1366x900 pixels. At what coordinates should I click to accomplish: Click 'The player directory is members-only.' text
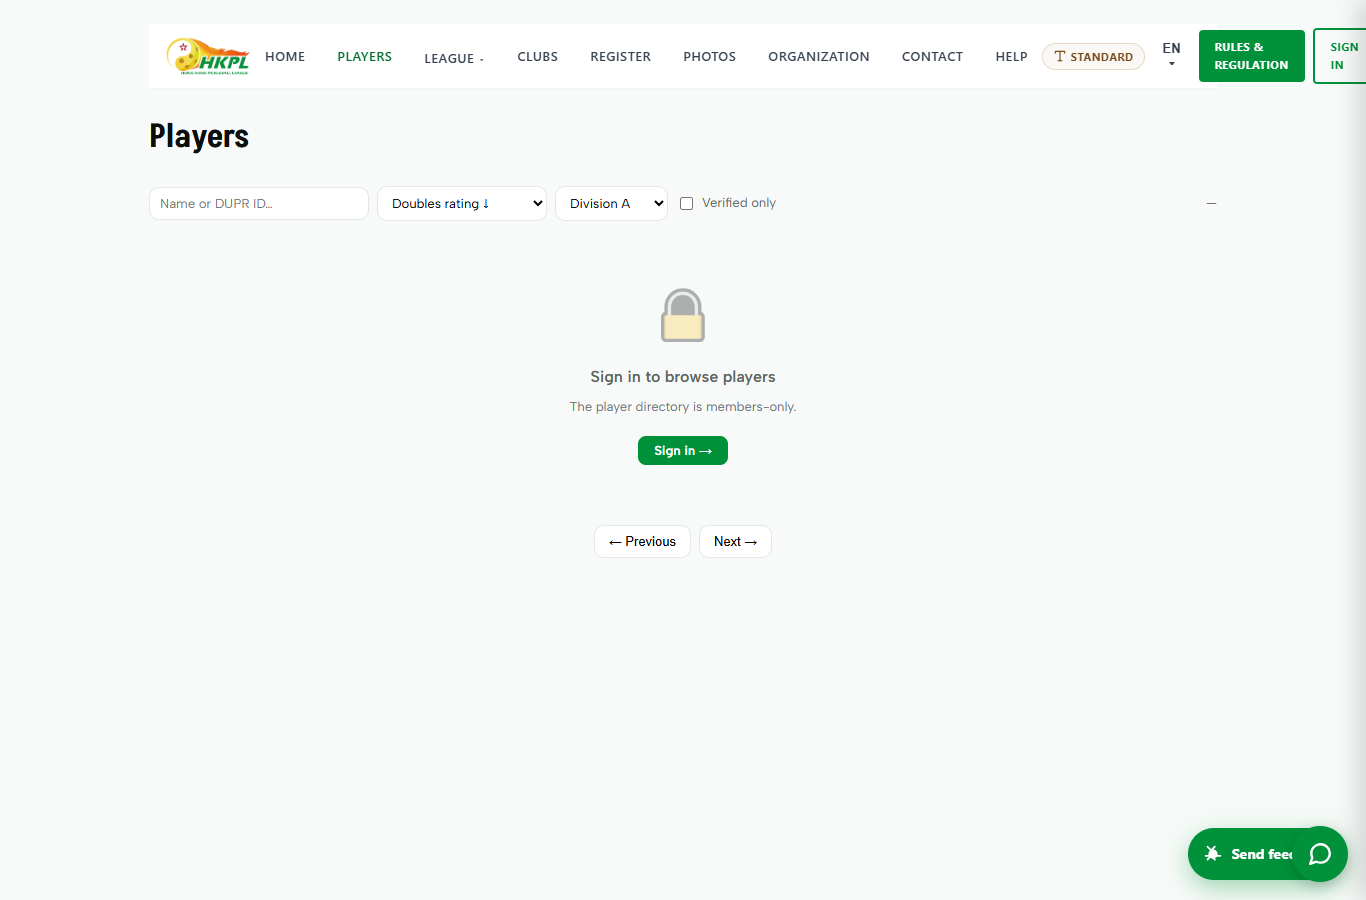[683, 407]
